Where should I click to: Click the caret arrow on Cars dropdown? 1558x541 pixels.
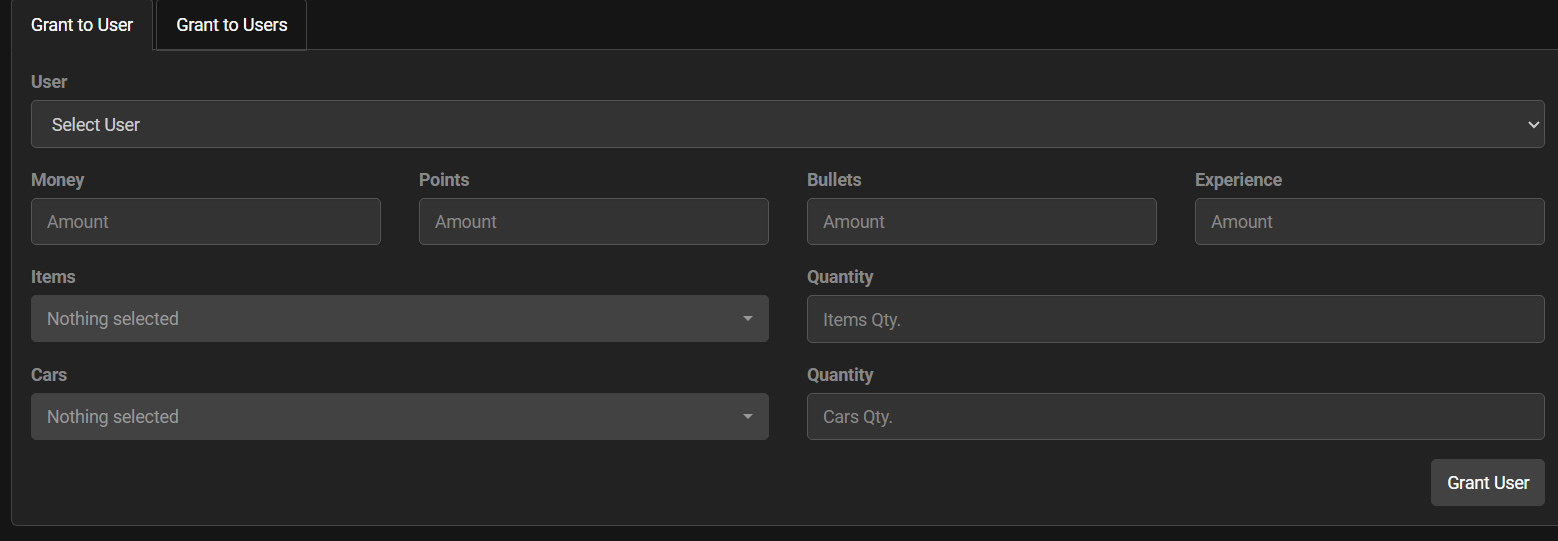[x=747, y=417]
